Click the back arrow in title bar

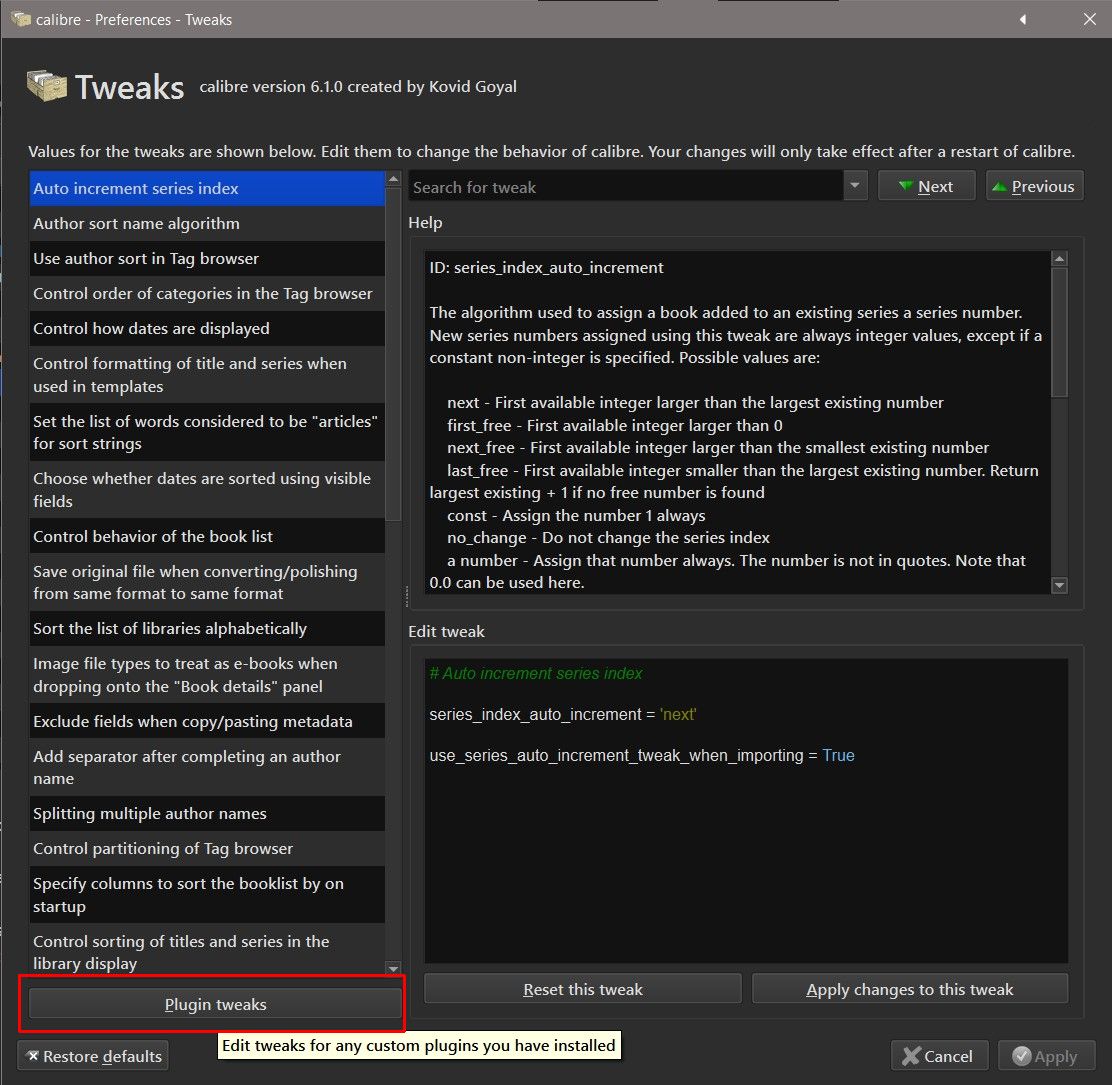(x=1023, y=19)
